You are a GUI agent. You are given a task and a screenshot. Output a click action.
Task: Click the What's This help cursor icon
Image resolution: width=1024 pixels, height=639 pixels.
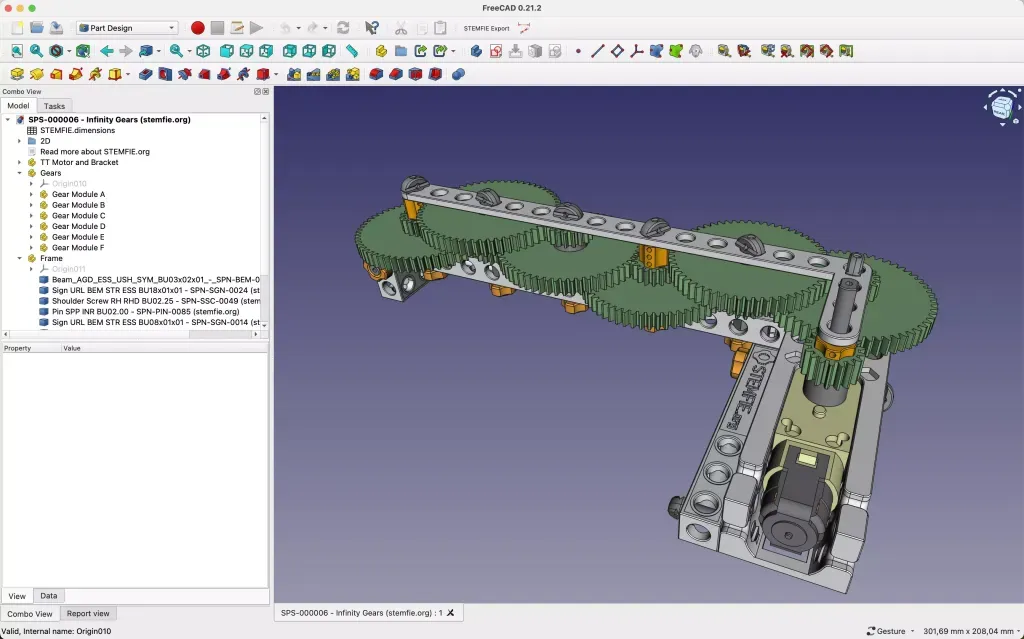pyautogui.click(x=372, y=28)
